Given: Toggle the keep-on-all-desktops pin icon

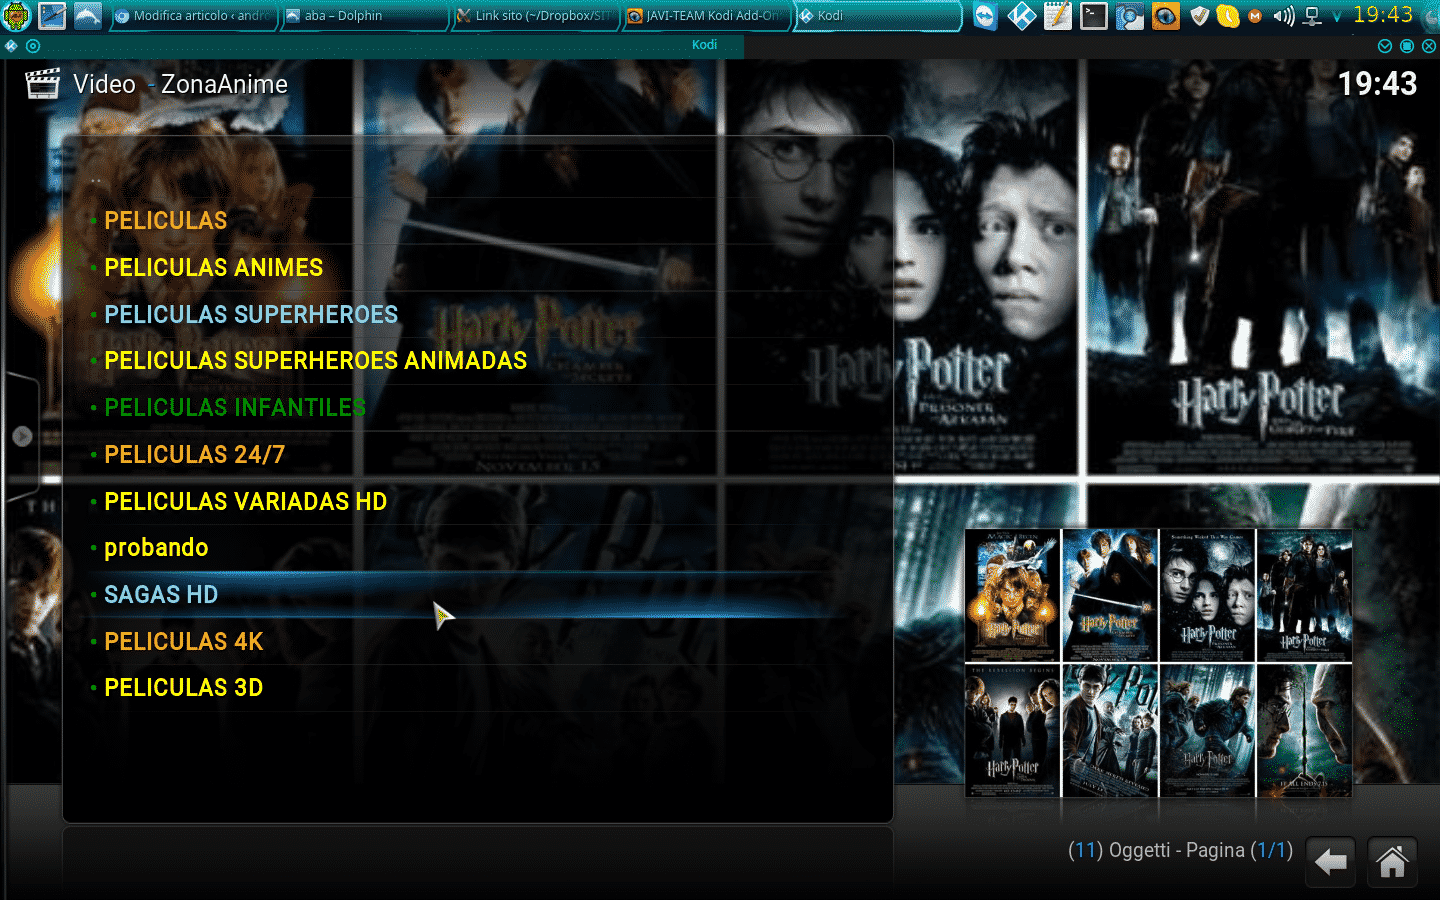Looking at the screenshot, I should tap(33, 46).
